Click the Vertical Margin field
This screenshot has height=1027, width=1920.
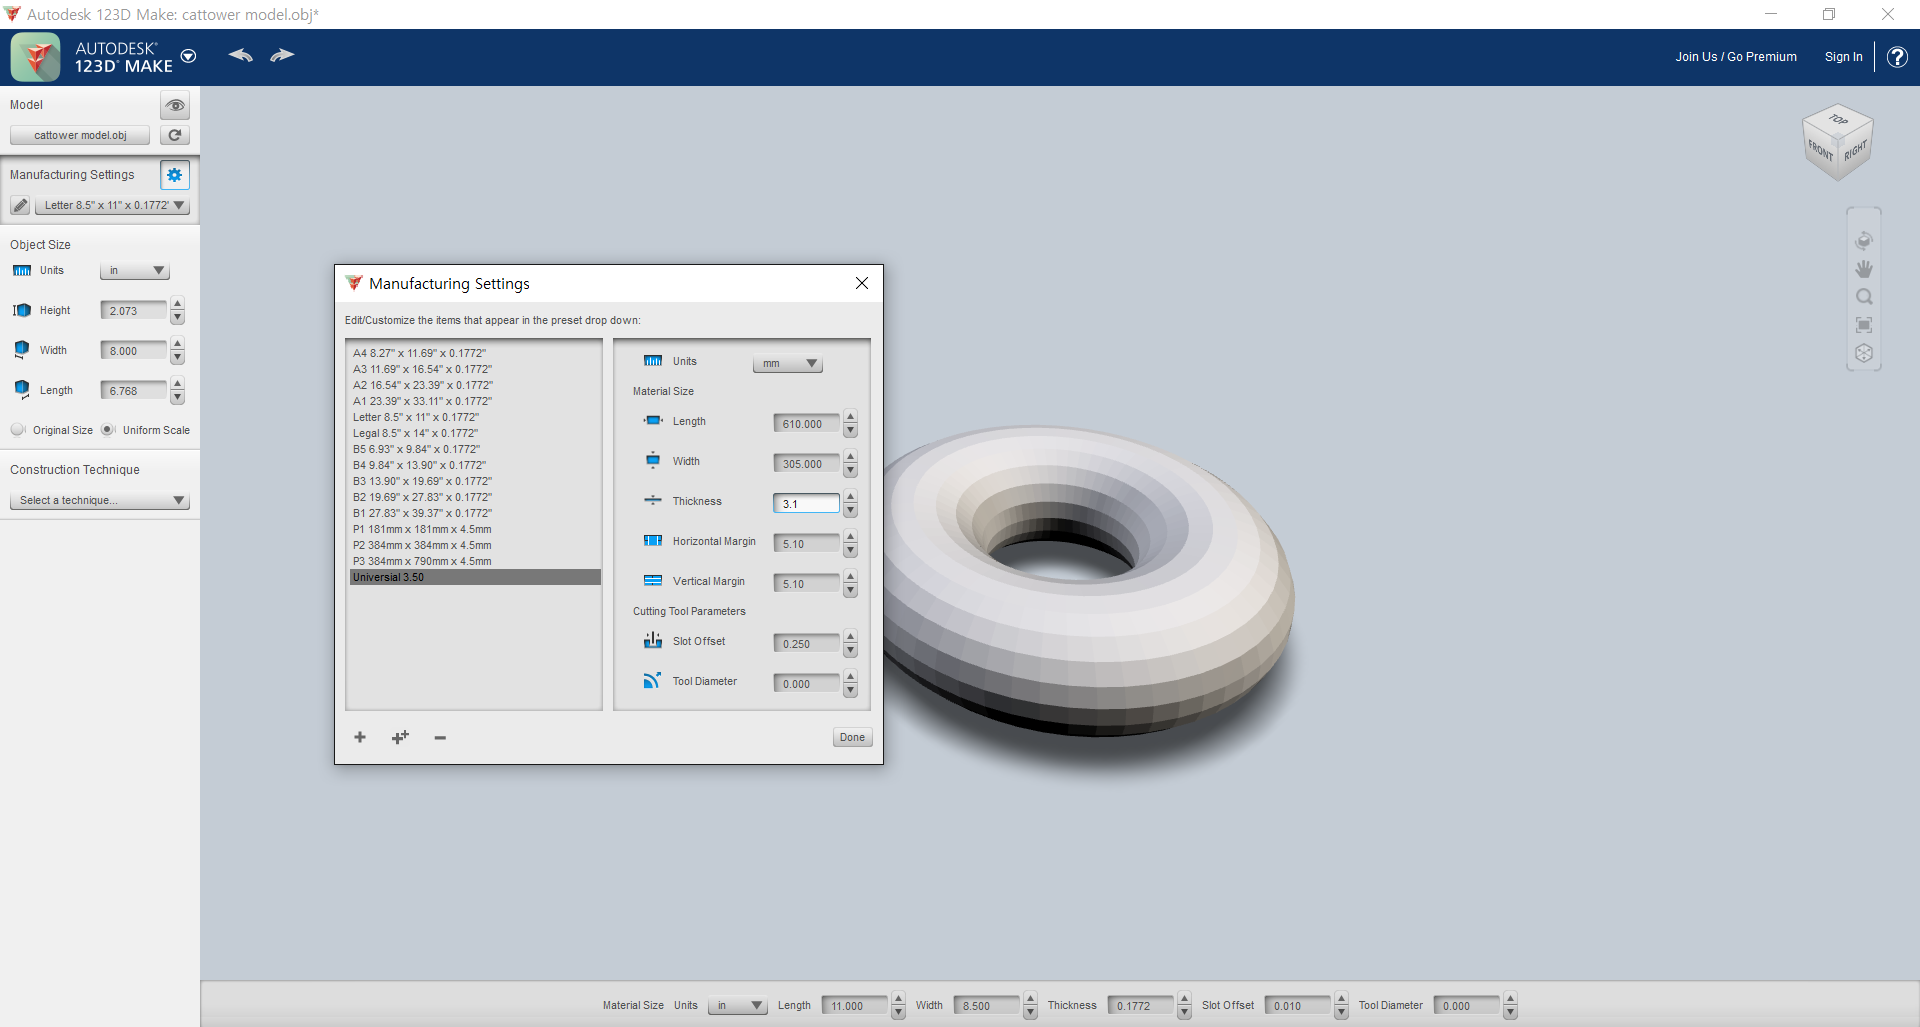tap(806, 584)
